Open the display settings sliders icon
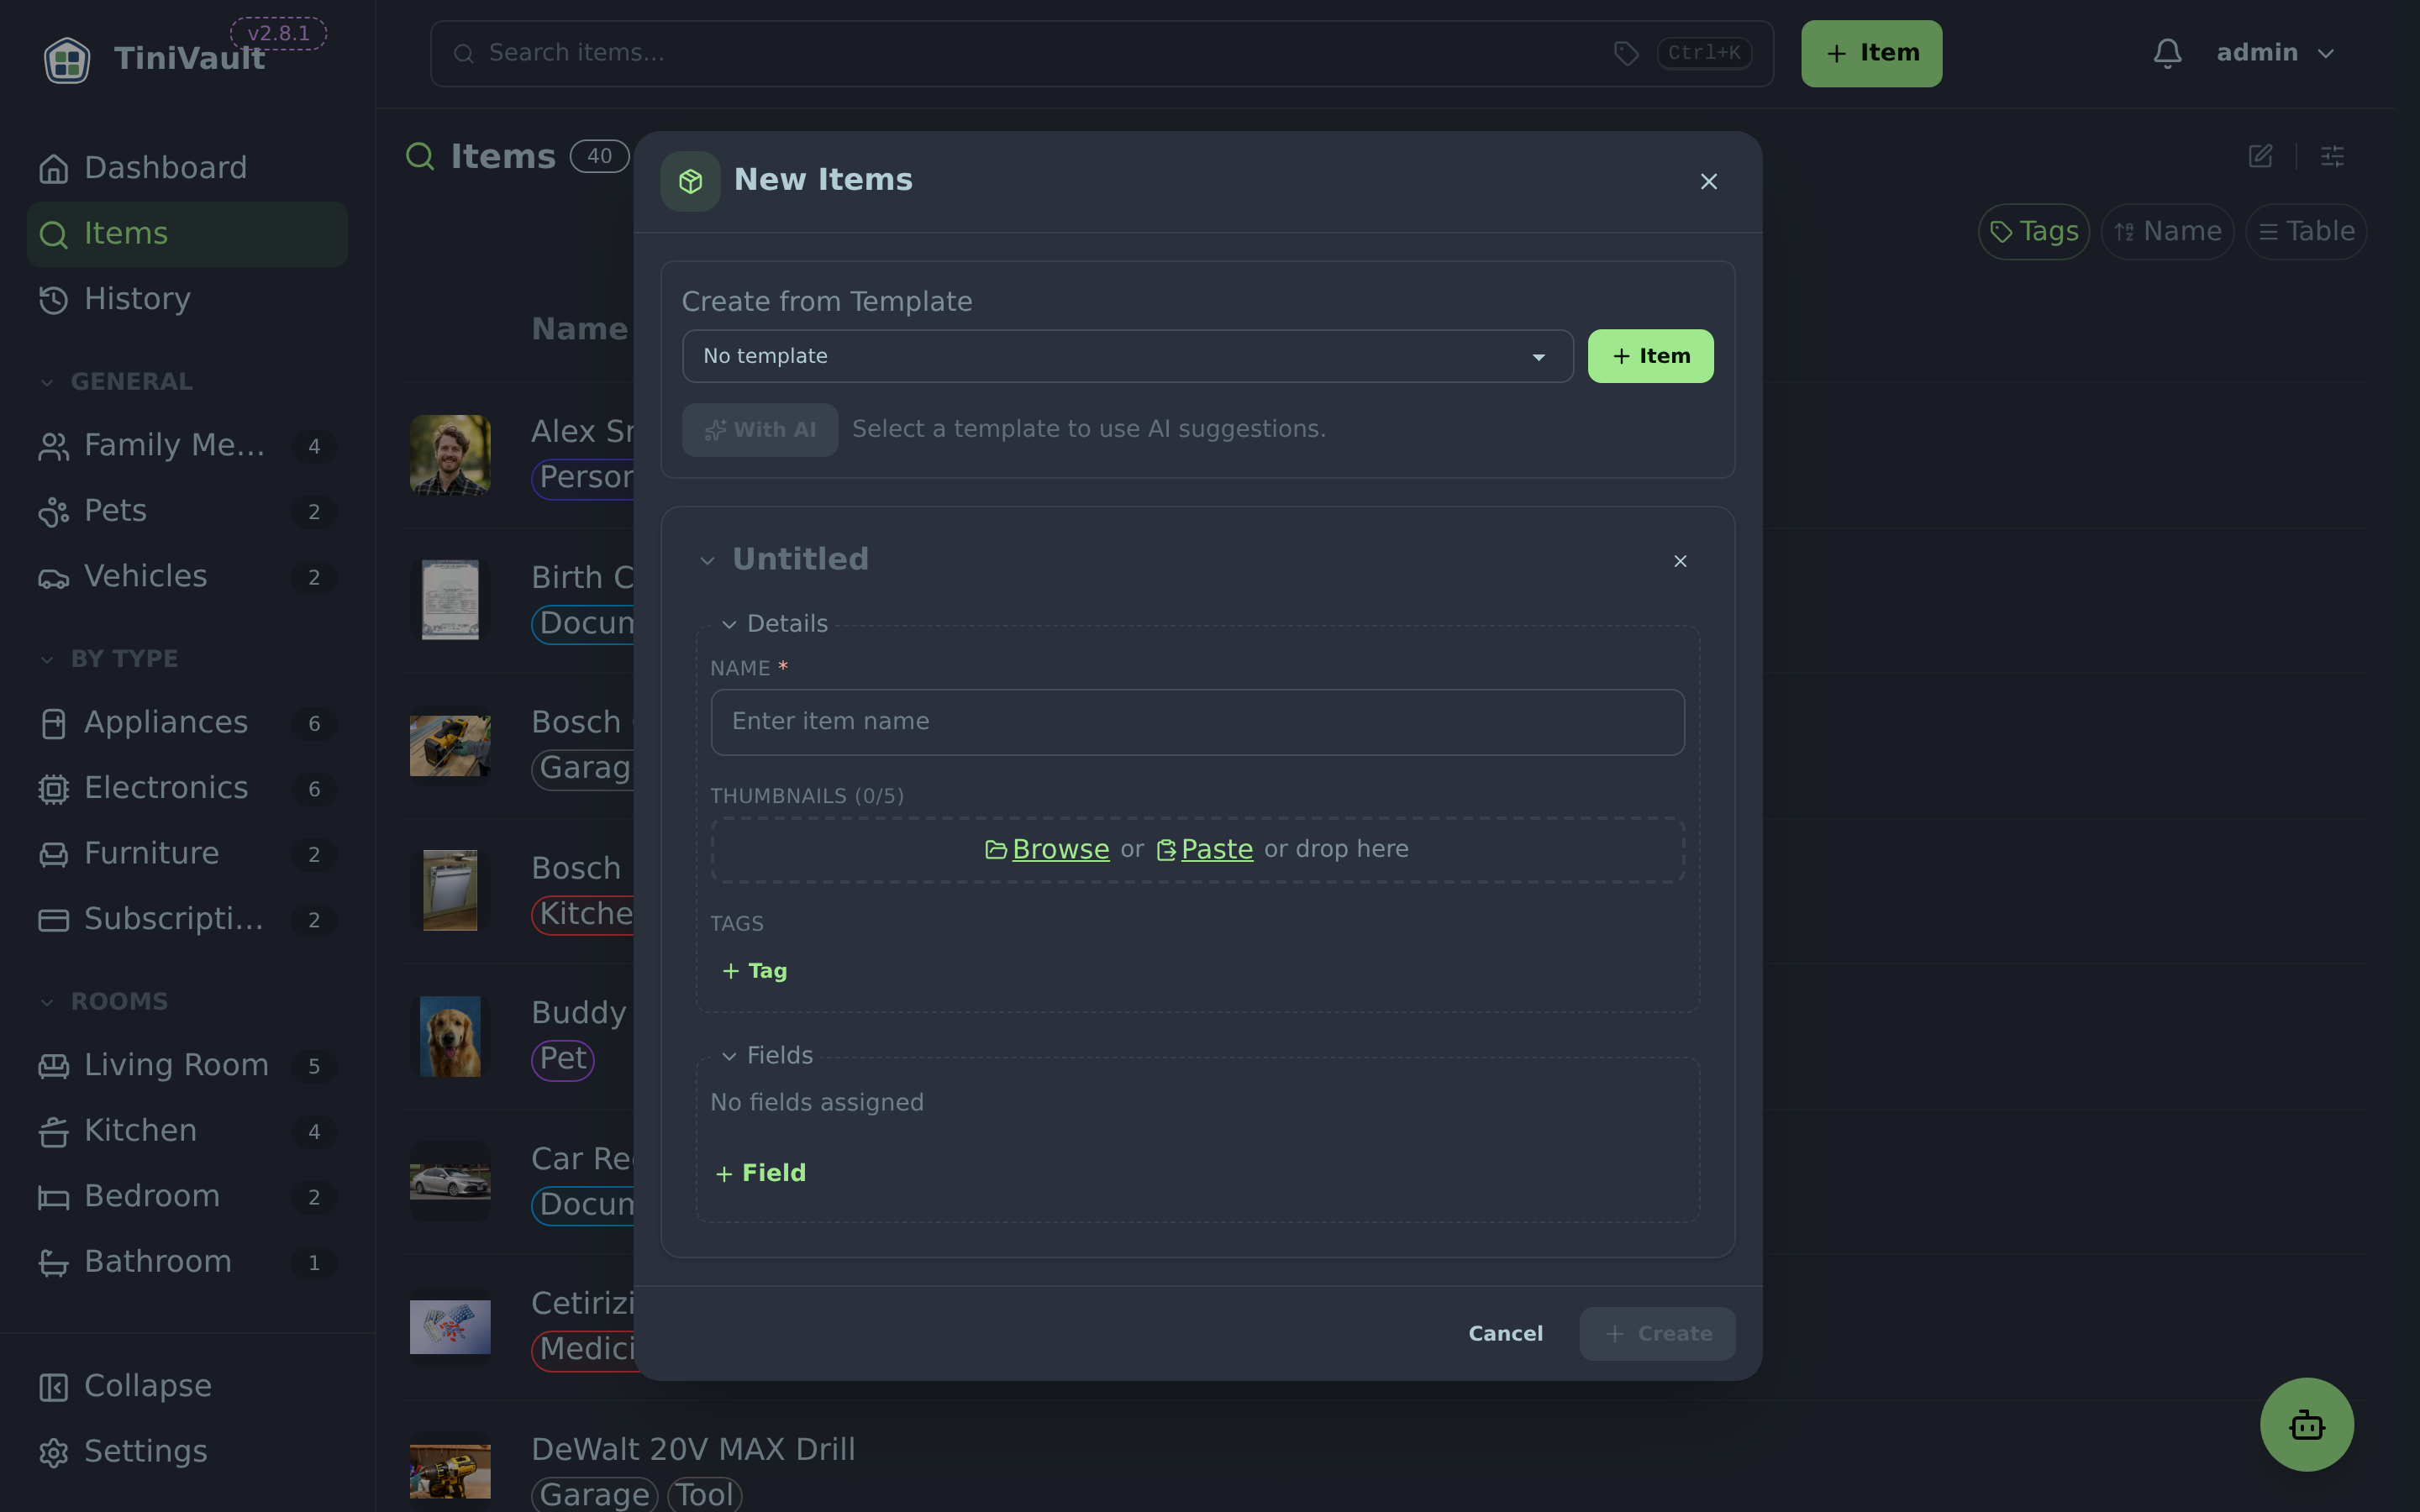Screen dimensions: 2420x1512 [2332, 156]
